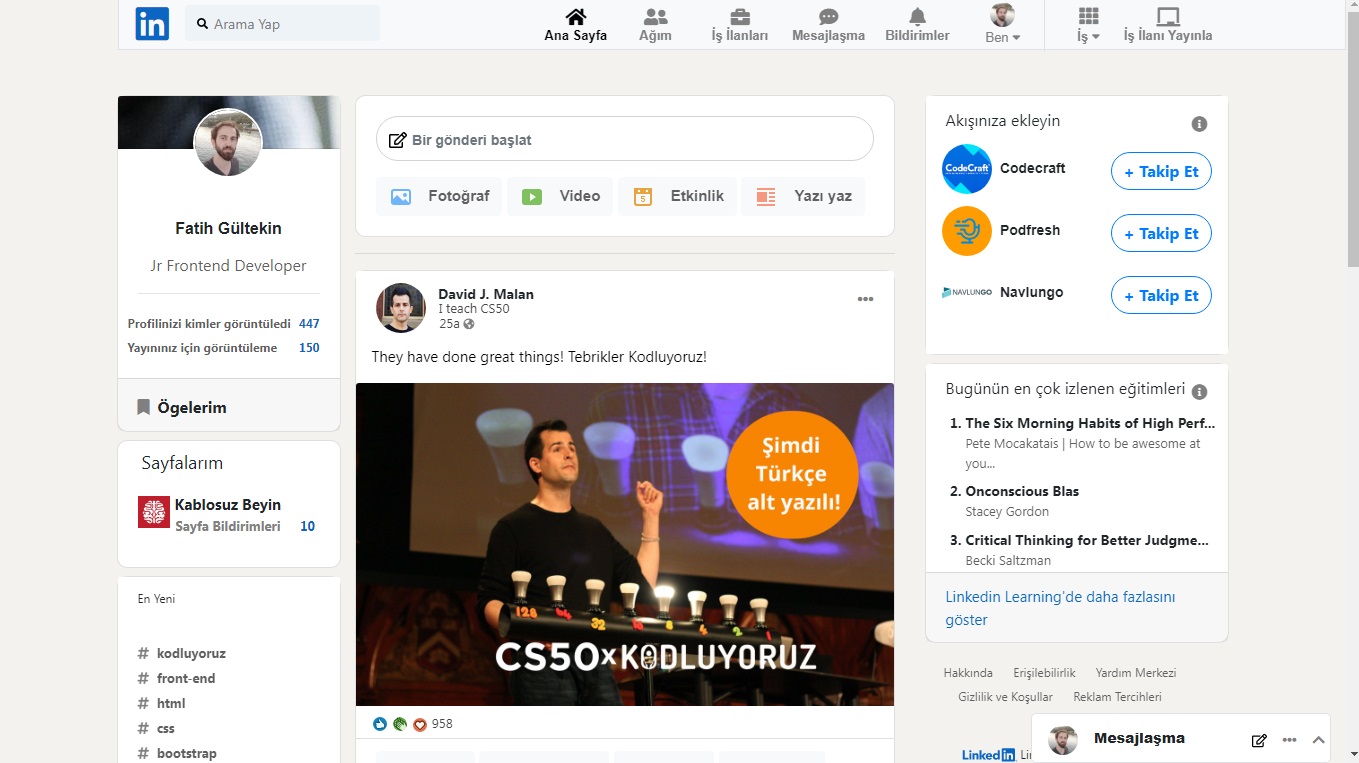Click İş İlanı Yayınla in the top bar

1167,24
